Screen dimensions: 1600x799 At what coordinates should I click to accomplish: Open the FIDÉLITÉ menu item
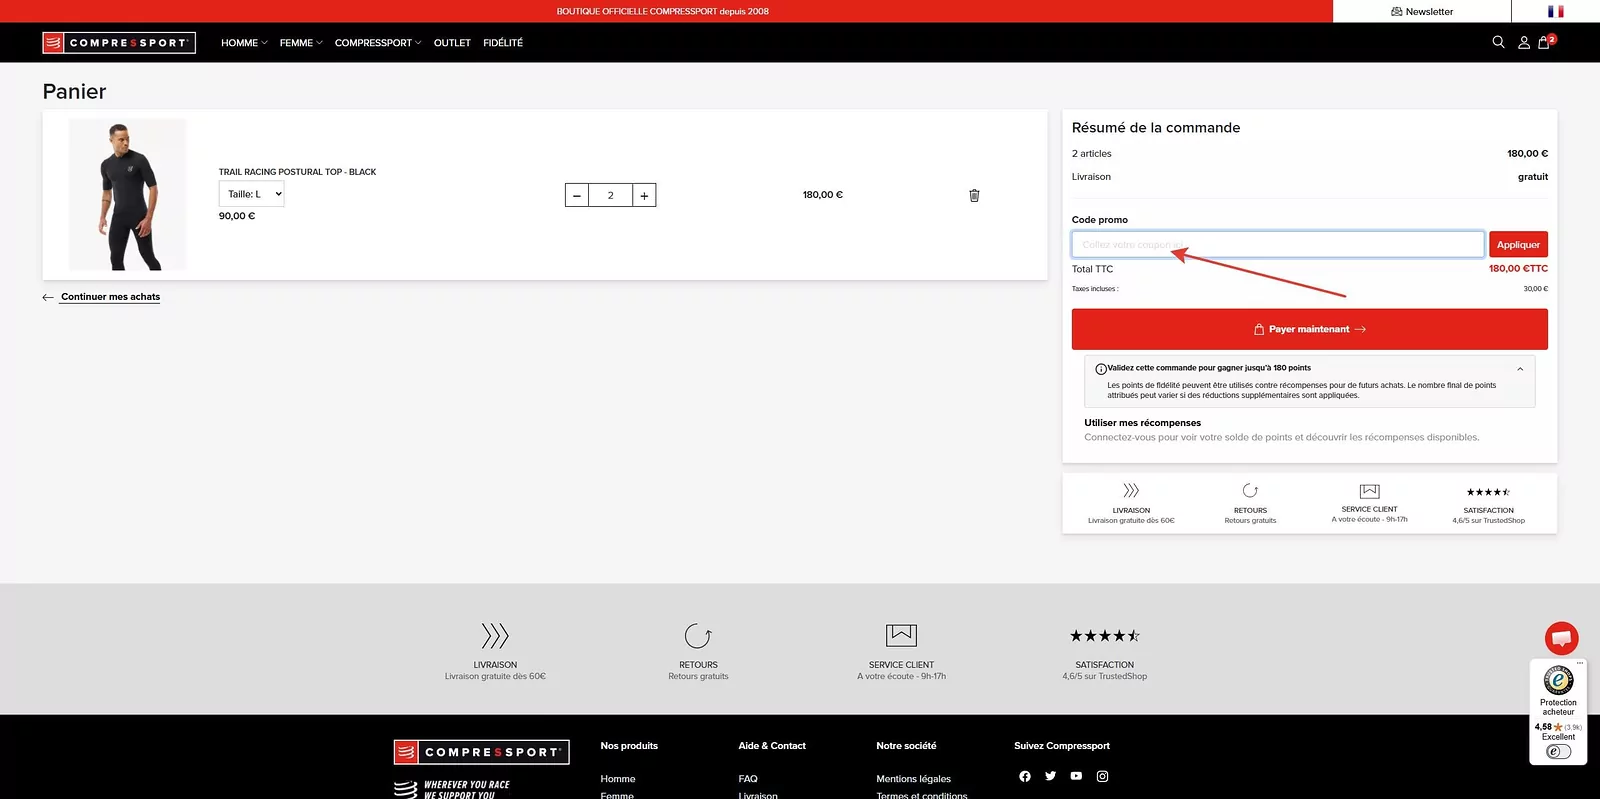503,43
